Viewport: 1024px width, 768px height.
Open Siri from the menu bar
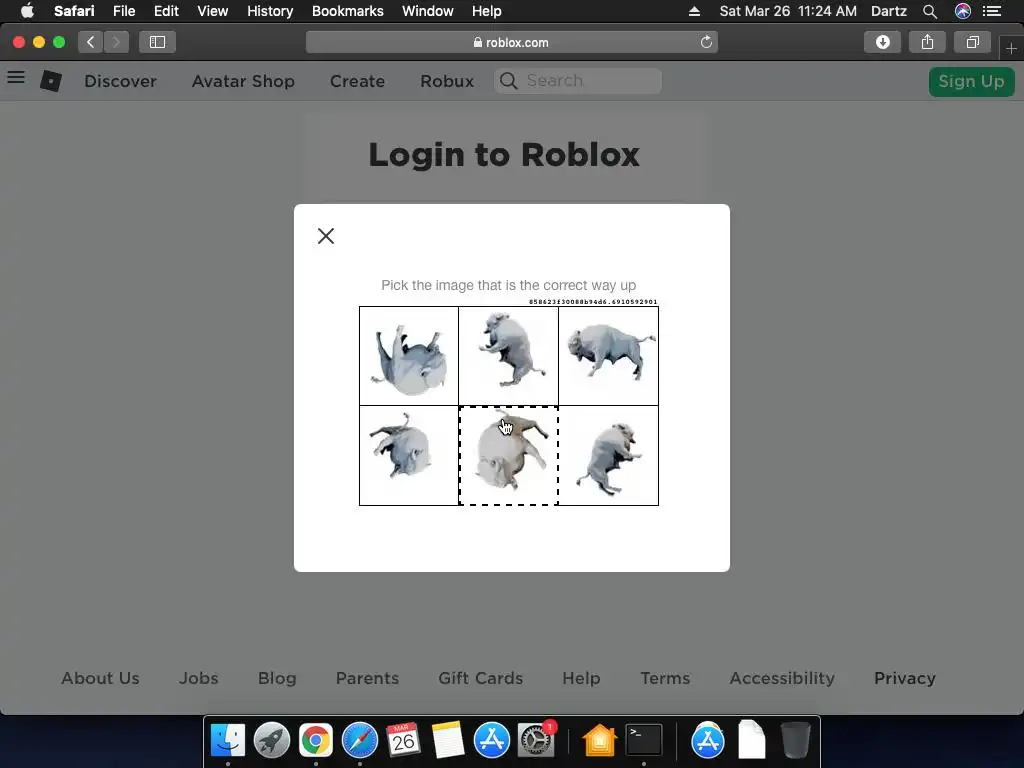[962, 11]
